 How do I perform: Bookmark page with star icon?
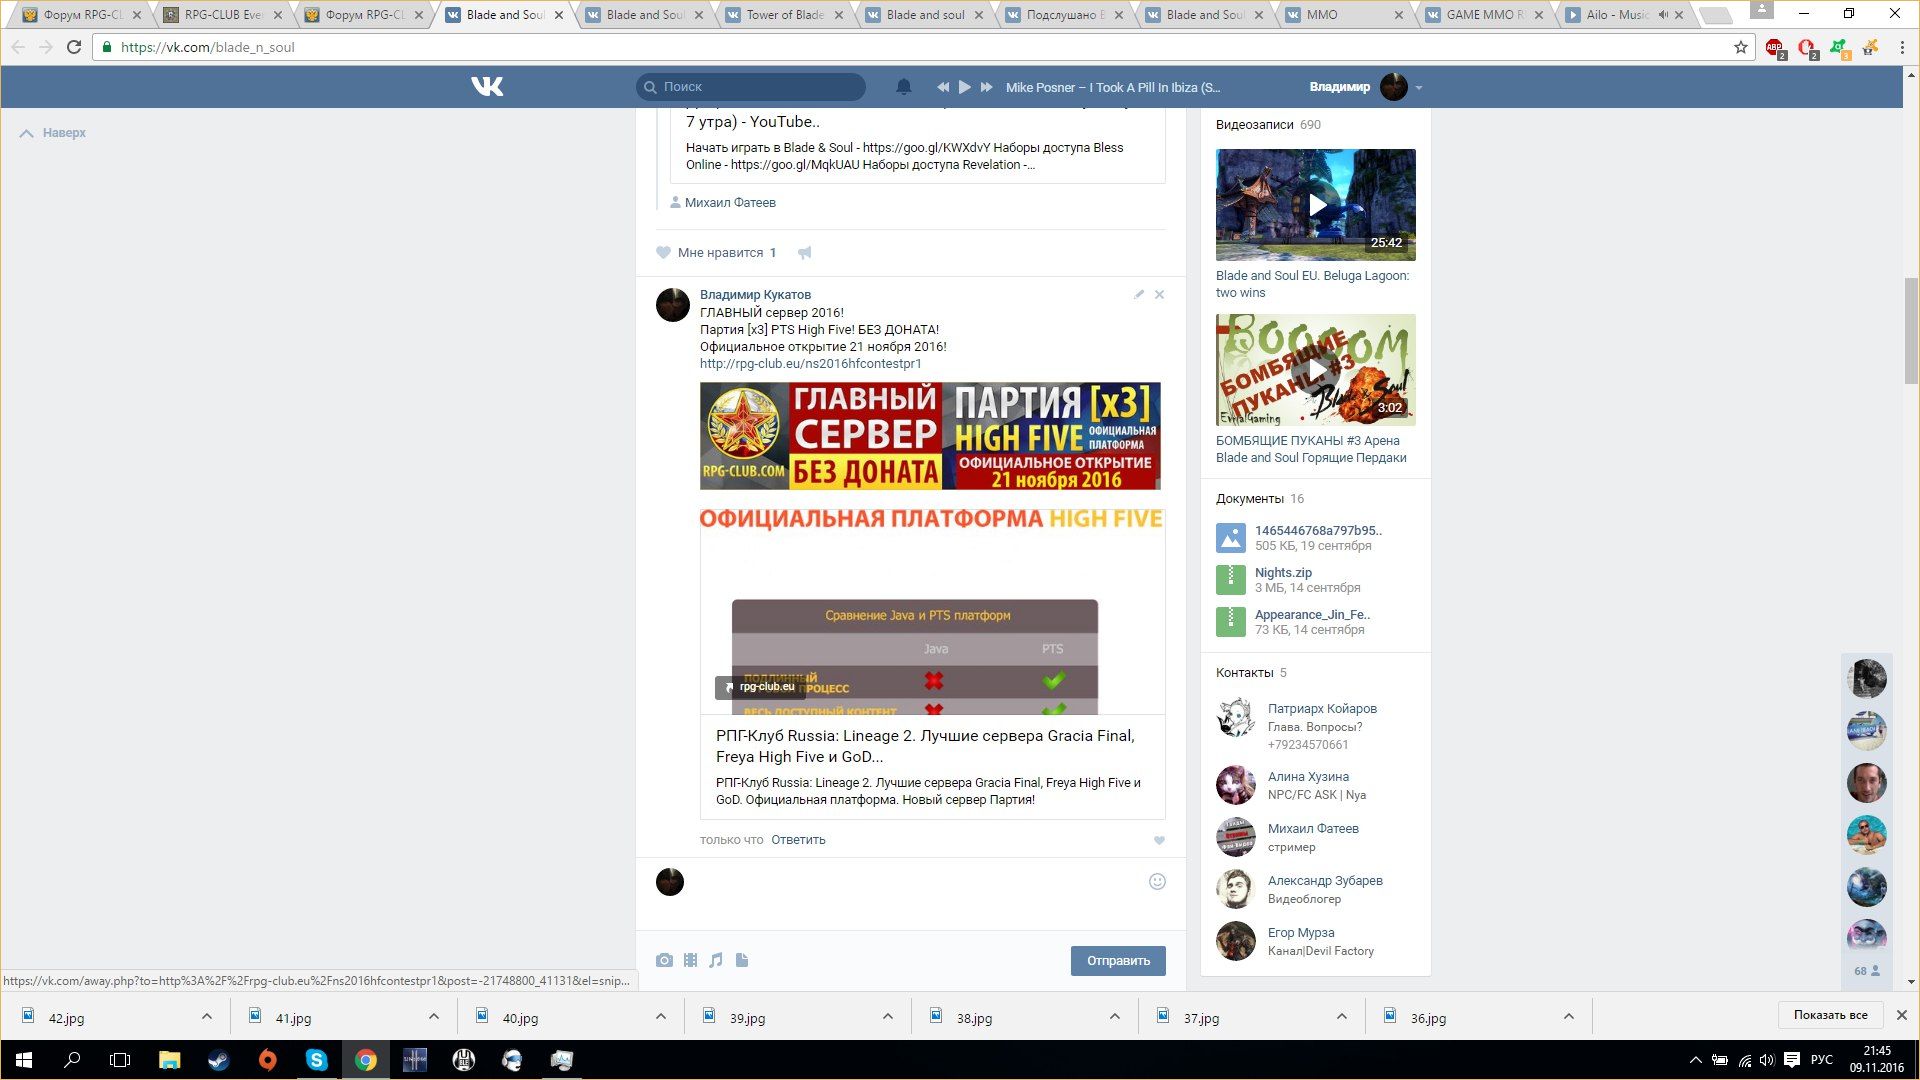click(x=1741, y=47)
